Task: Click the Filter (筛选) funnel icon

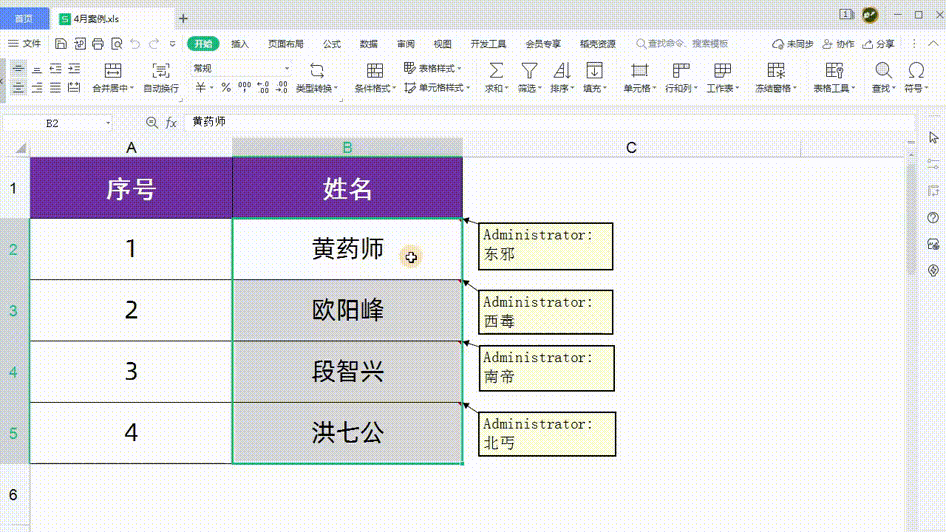Action: click(529, 70)
